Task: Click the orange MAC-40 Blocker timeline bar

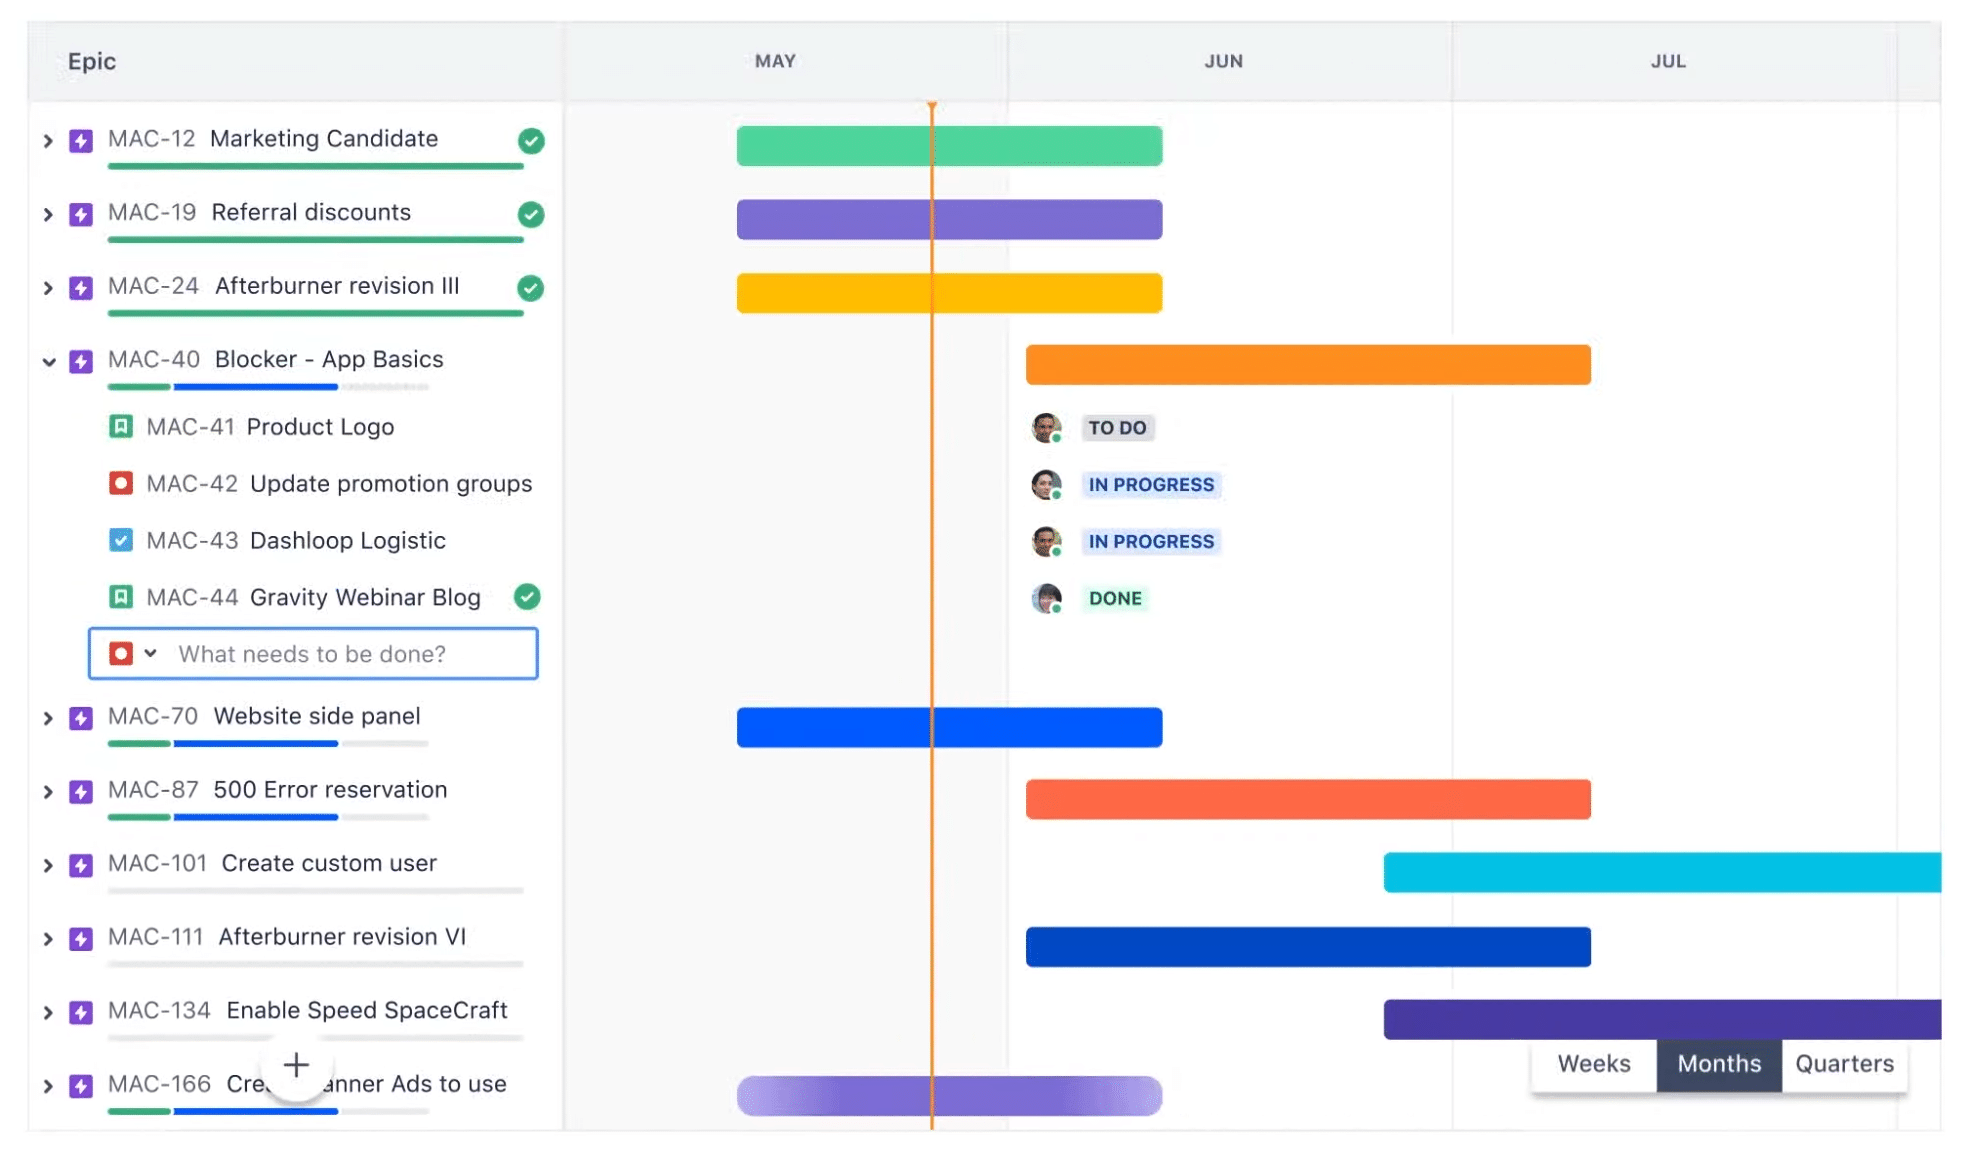Action: click(1308, 365)
